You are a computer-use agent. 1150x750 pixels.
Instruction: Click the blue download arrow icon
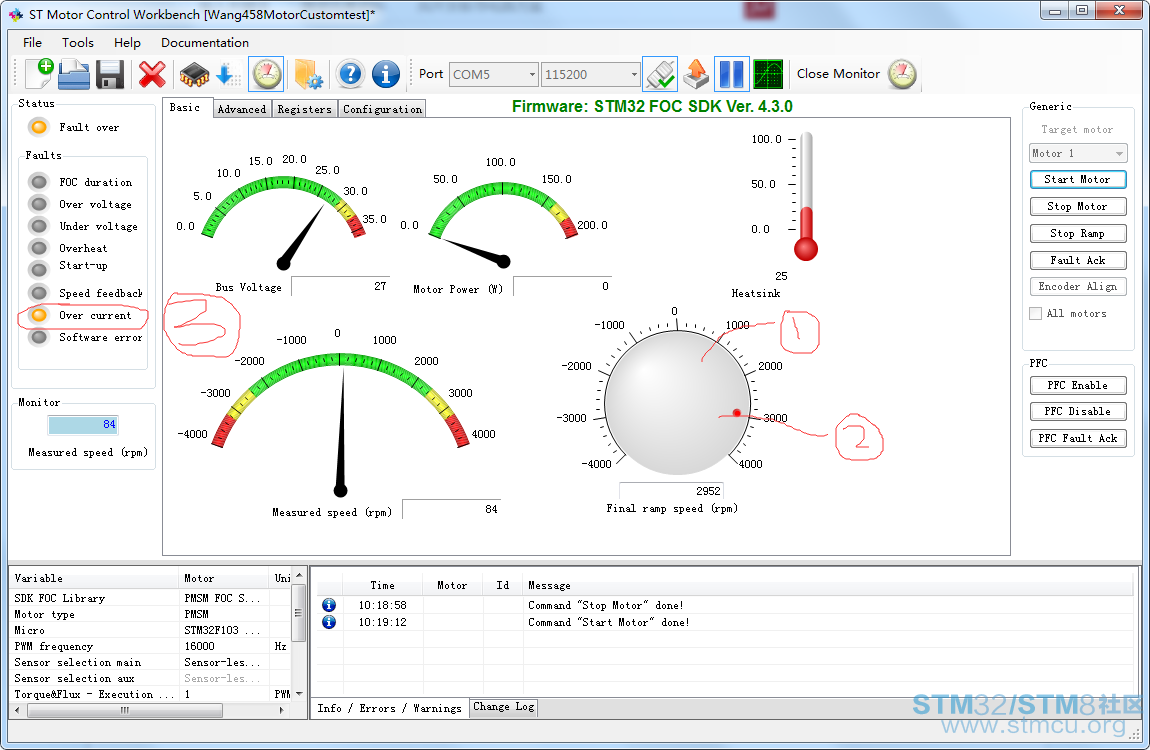(x=227, y=75)
